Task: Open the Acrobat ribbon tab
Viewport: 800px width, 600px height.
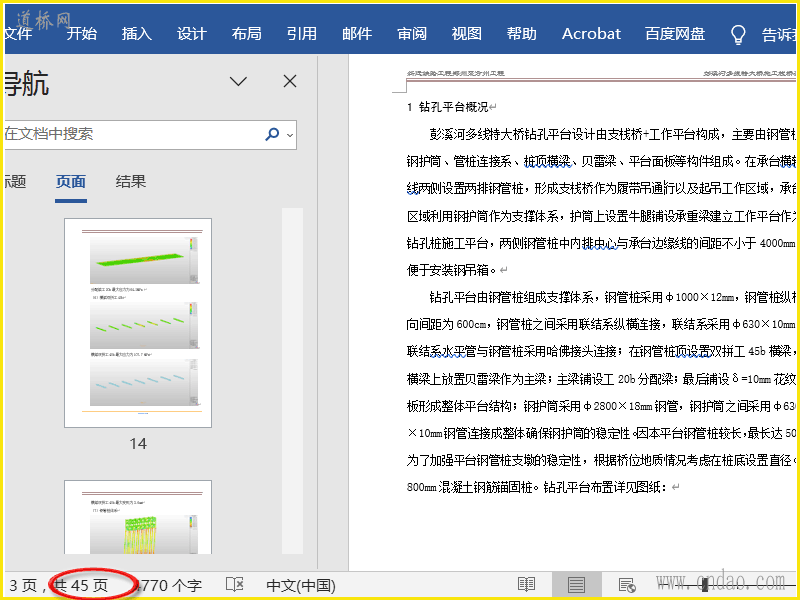Action: (x=591, y=34)
